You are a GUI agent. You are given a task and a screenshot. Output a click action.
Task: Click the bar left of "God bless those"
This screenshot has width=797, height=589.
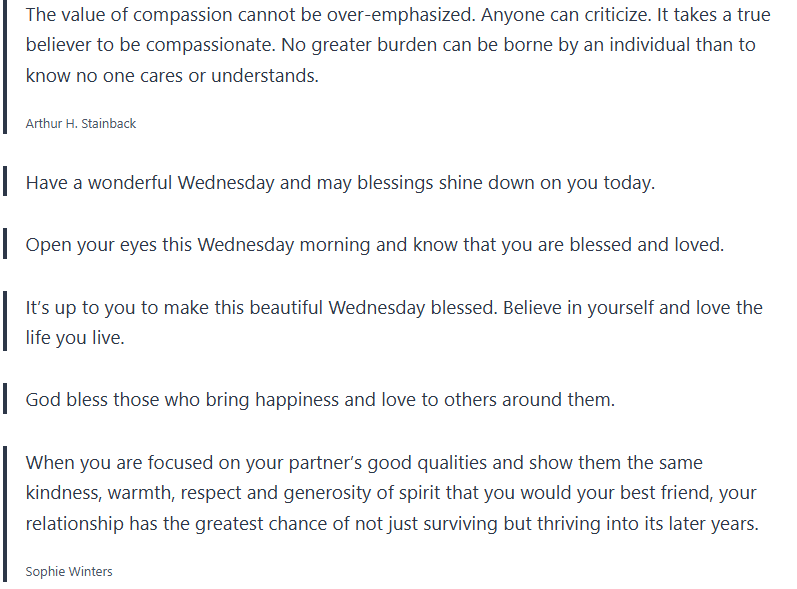[4, 400]
